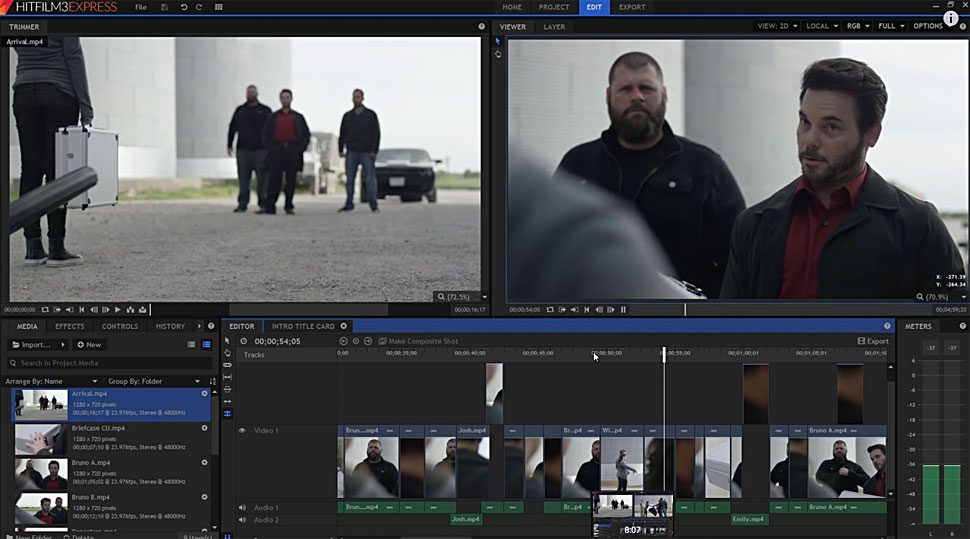This screenshot has width=970, height=539.
Task: Click the Search in Project Media field
Action: (110, 363)
